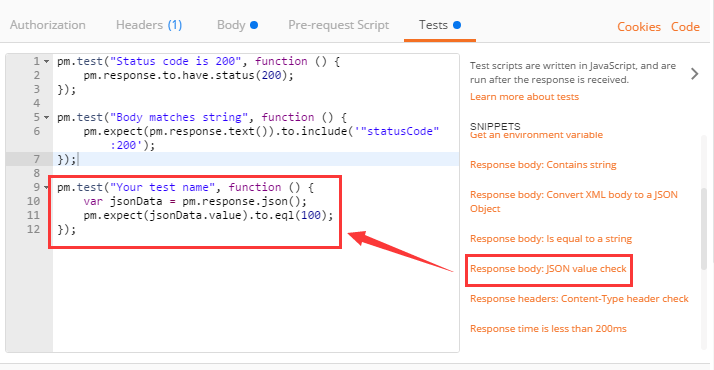Insert Response time is less than 200ms snippet
The image size is (714, 370).
(548, 329)
